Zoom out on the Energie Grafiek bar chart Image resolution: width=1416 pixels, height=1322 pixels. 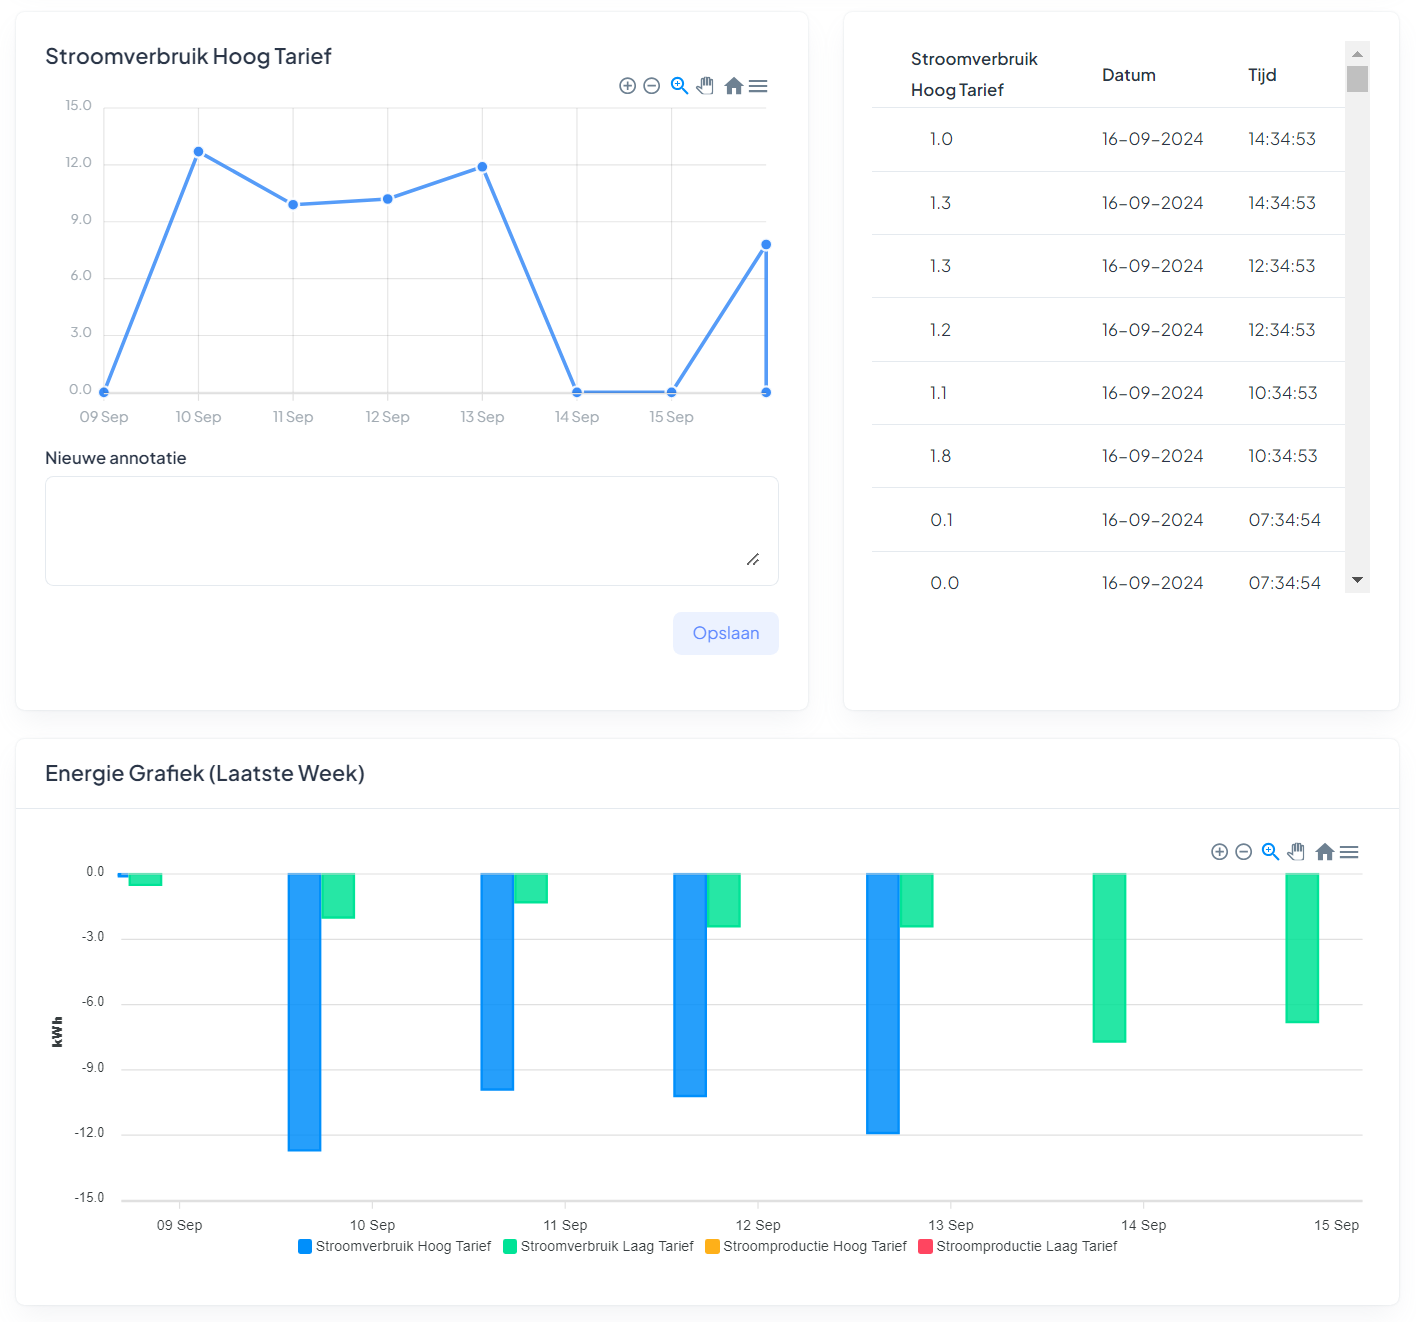click(1243, 852)
